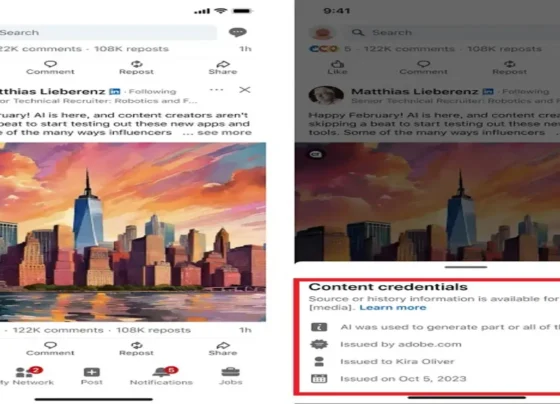Viewport: 560px width, 404px height.
Task: Open the city skyline image
Action: click(x=132, y=232)
